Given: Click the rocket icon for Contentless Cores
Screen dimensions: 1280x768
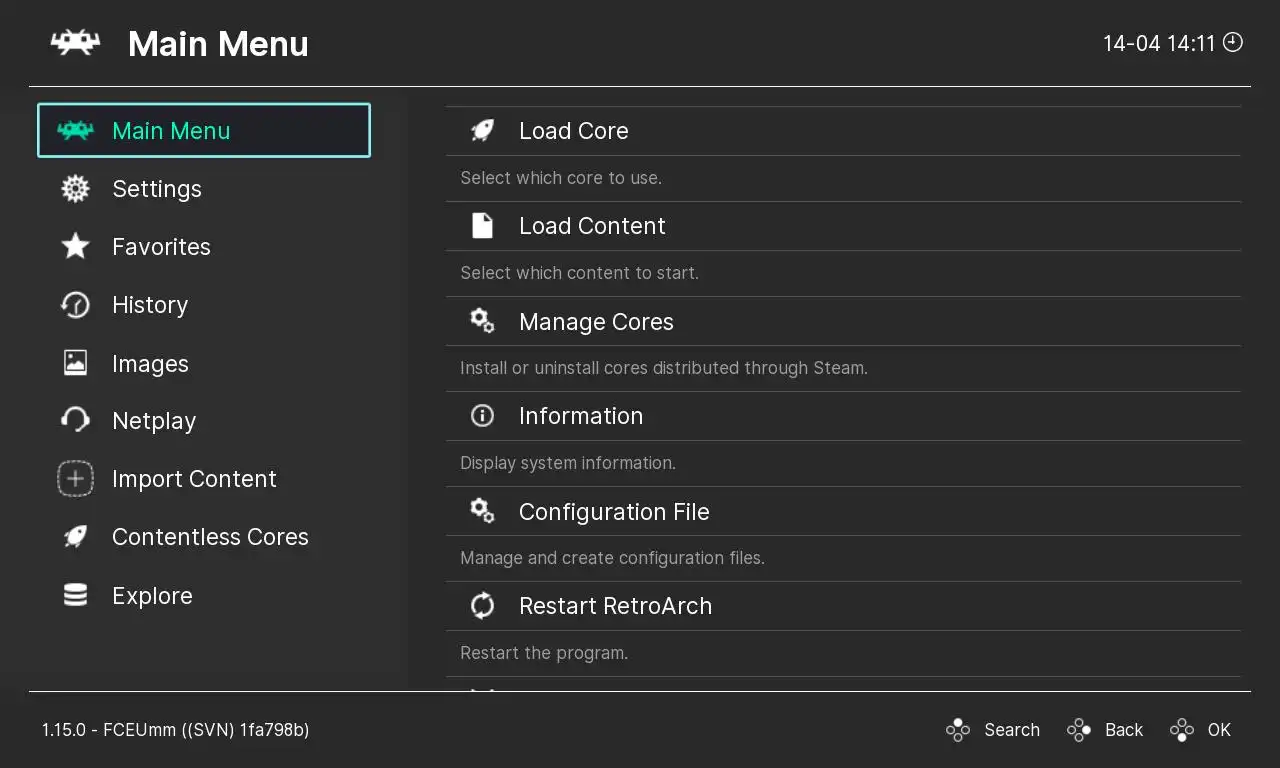Looking at the screenshot, I should pos(75,537).
